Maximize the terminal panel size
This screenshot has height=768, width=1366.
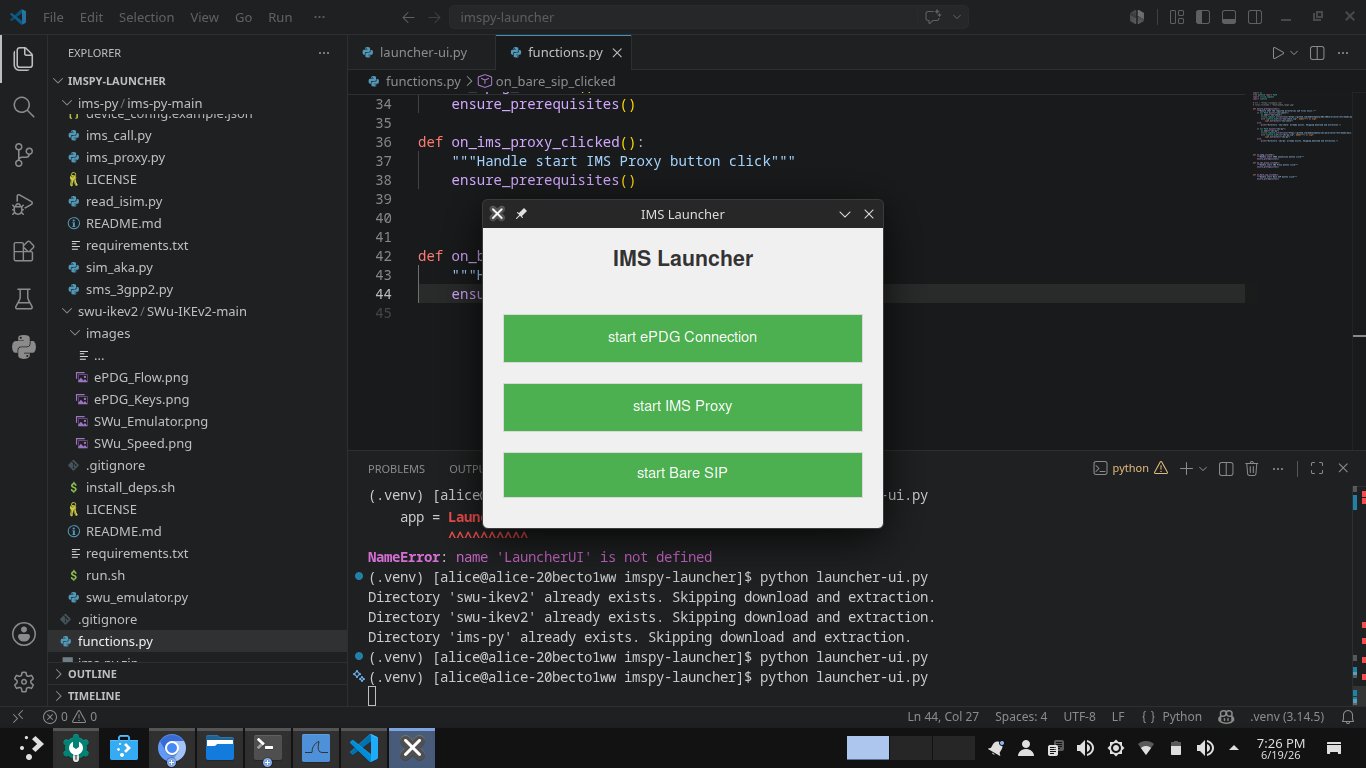click(x=1317, y=468)
